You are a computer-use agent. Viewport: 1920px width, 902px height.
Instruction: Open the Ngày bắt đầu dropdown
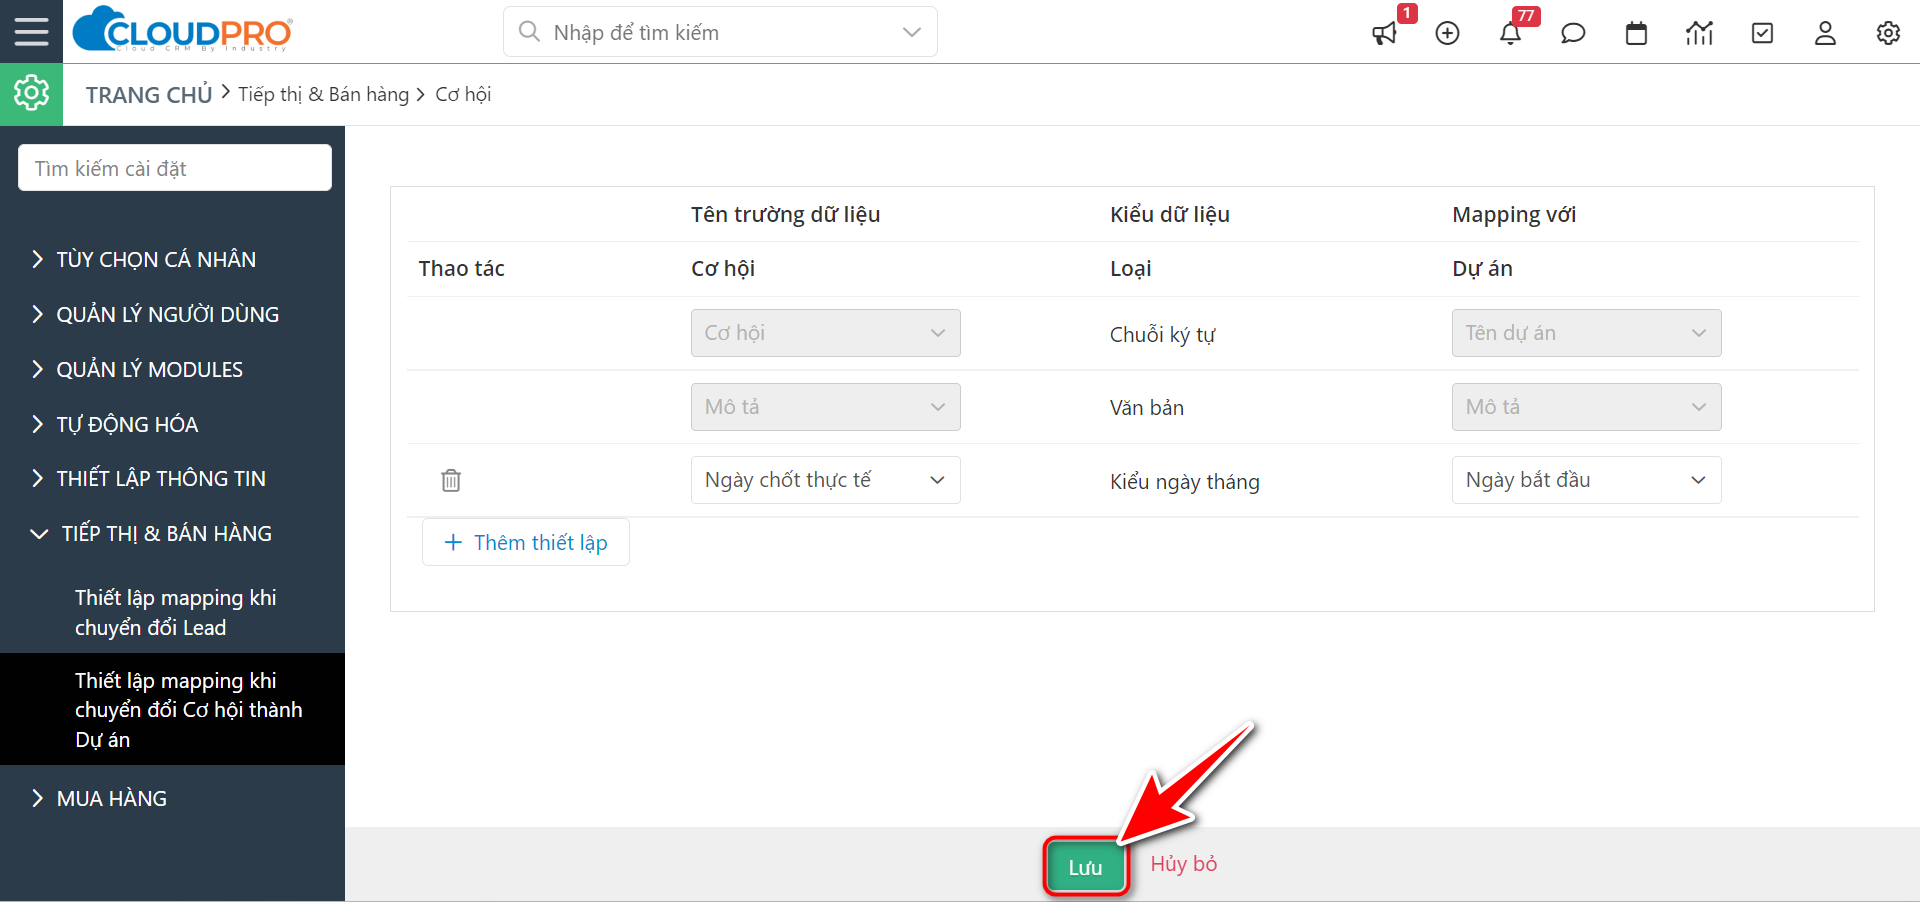[x=1586, y=480]
